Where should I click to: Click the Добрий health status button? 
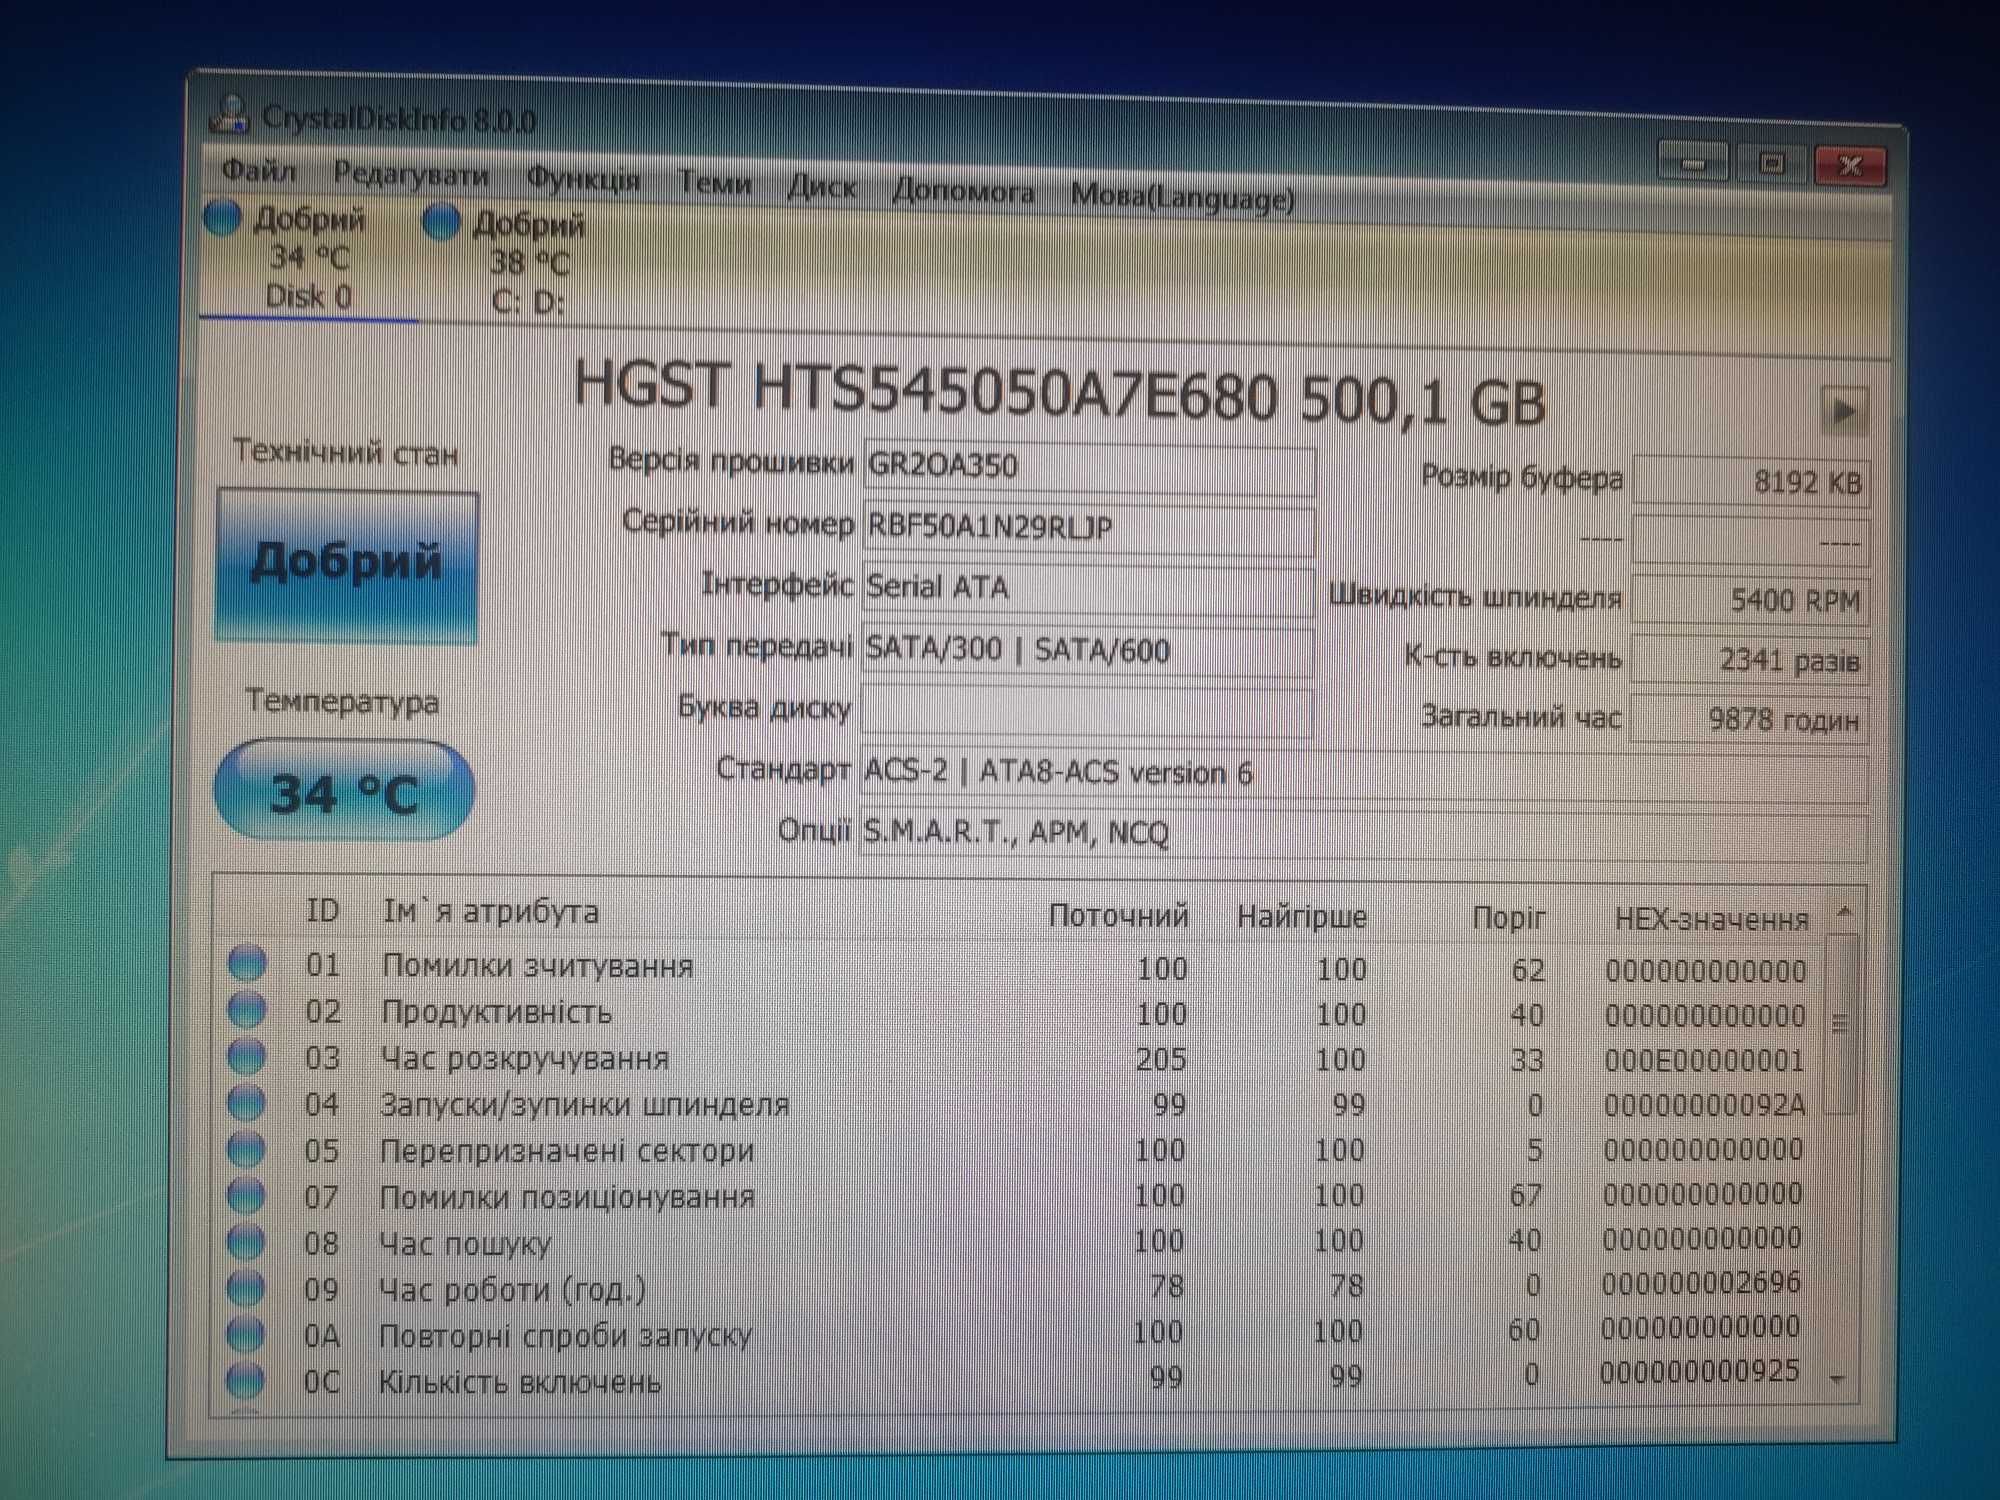coord(346,564)
